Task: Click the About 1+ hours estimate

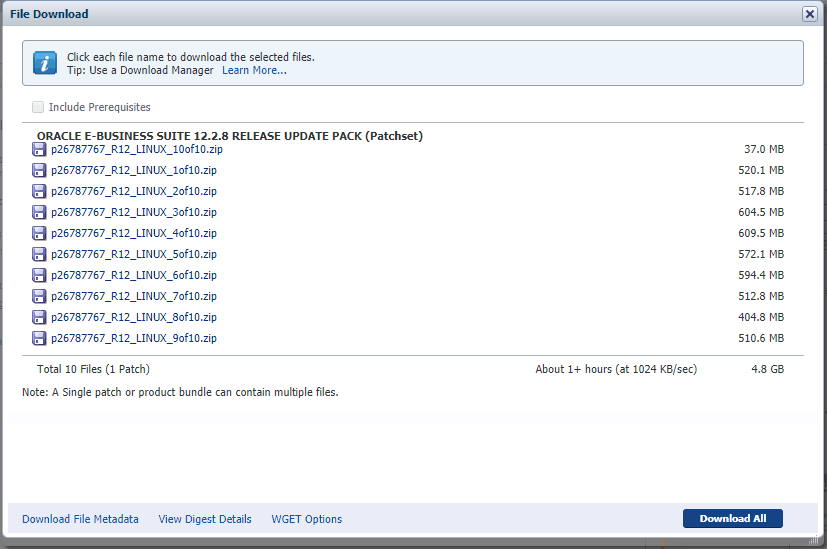Action: click(616, 369)
